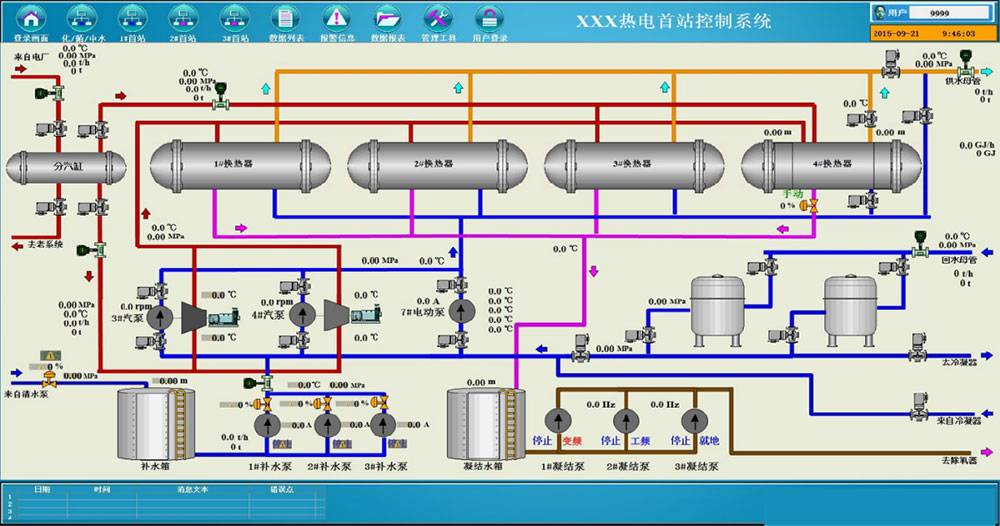The width and height of the screenshot is (1000, 526).
Task: Click the 来自电厂 inlet label
Action: point(31,57)
